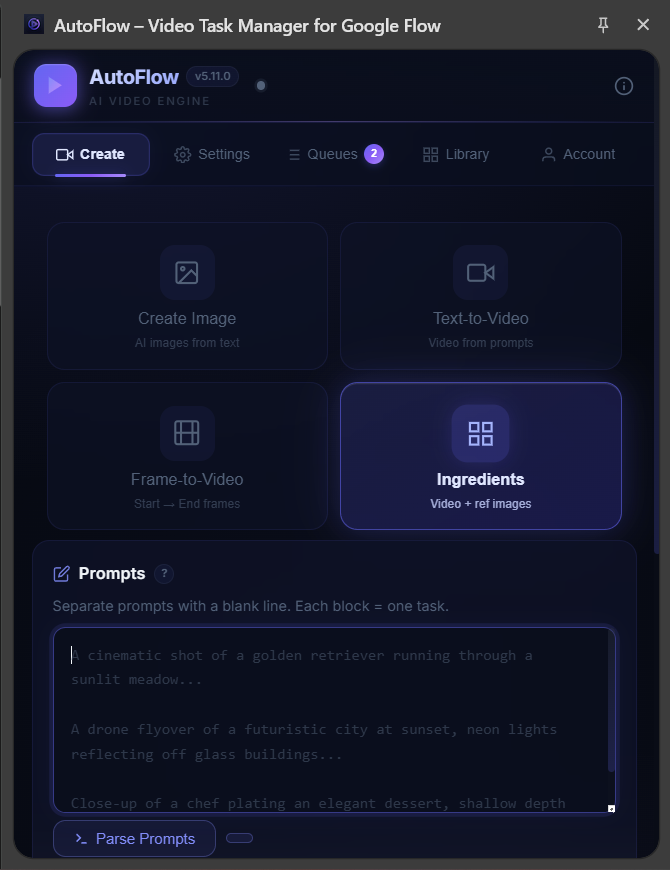Image resolution: width=670 pixels, height=870 pixels.
Task: Click the Prompts edit pencil icon
Action: coord(62,574)
